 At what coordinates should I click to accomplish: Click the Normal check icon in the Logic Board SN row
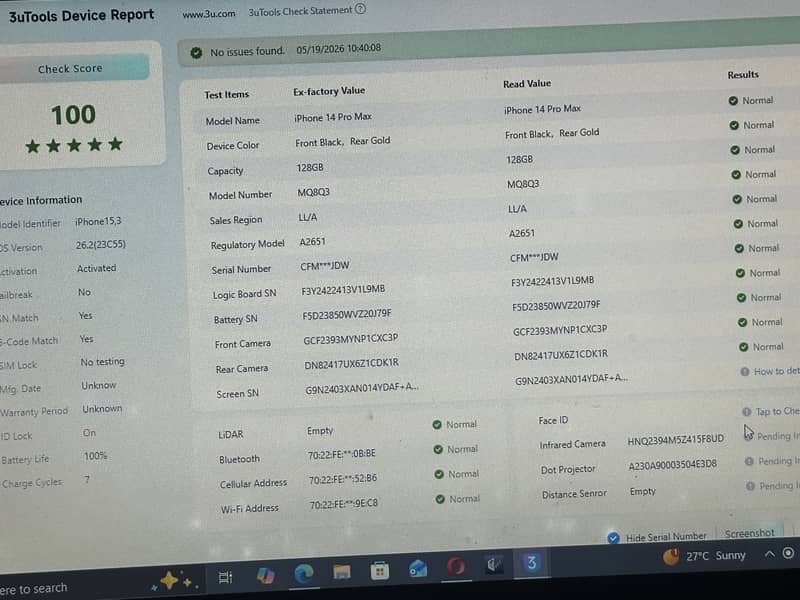click(740, 273)
